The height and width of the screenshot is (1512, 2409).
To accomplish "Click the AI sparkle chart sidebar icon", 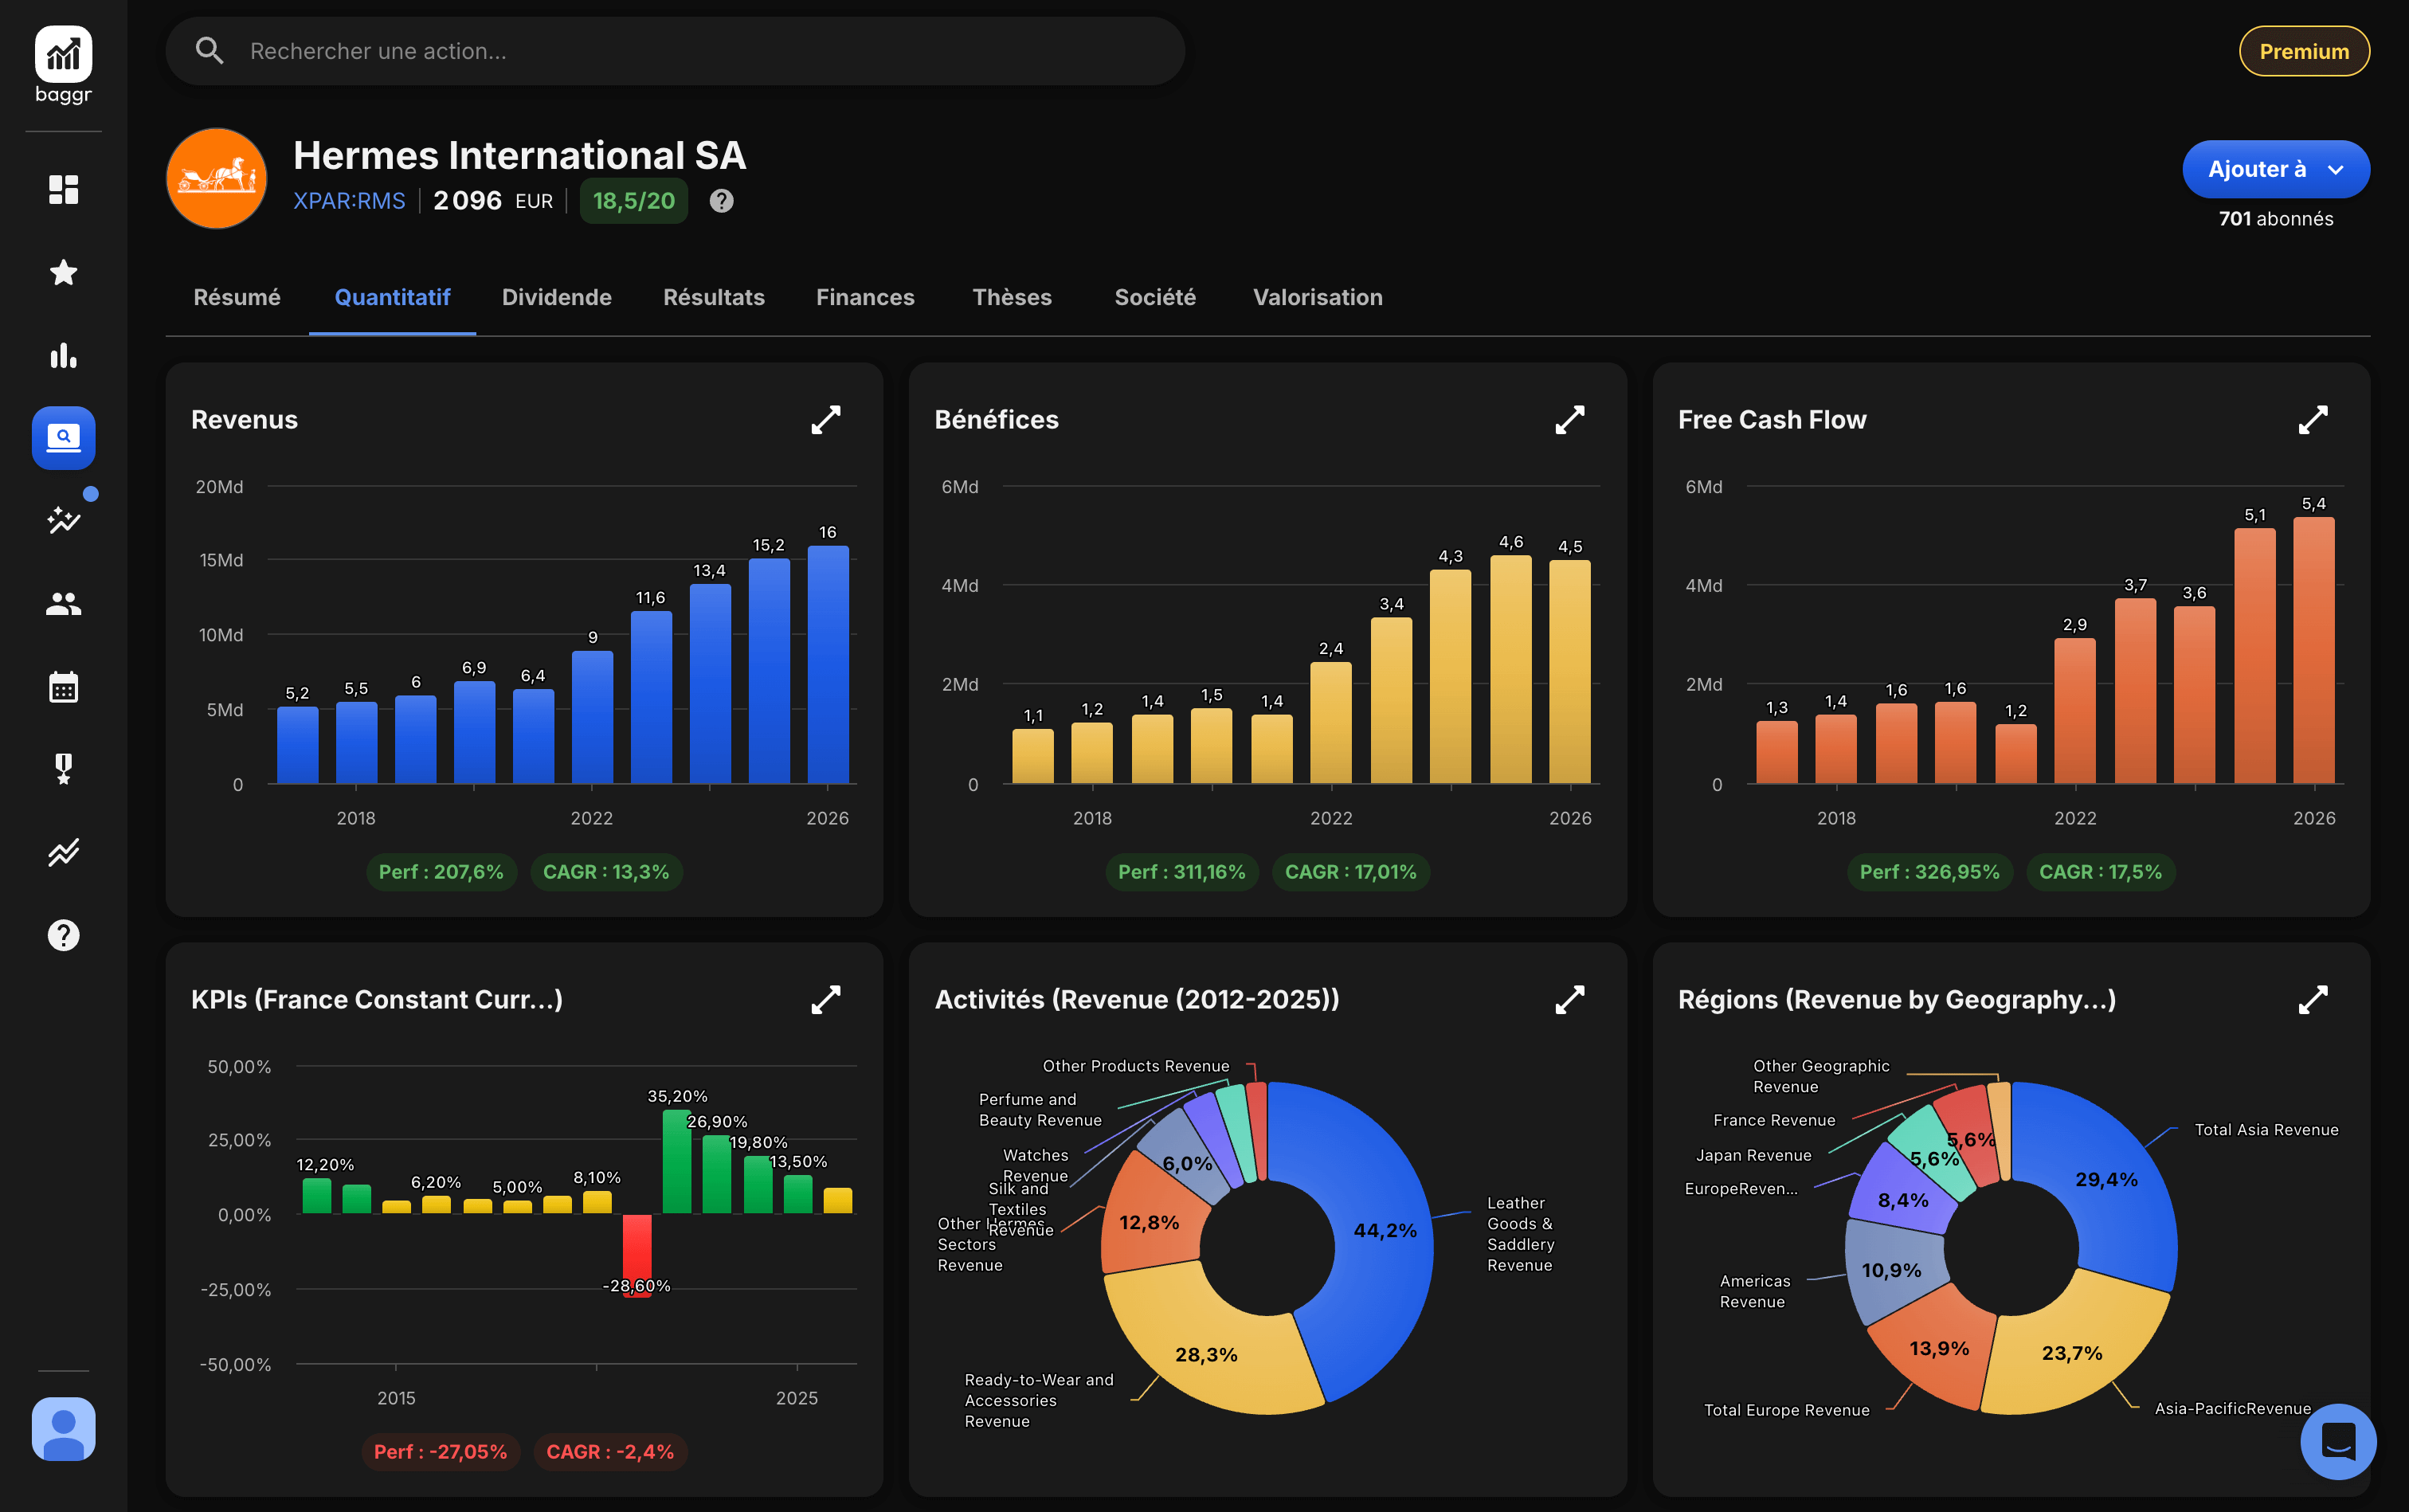I will click(63, 520).
